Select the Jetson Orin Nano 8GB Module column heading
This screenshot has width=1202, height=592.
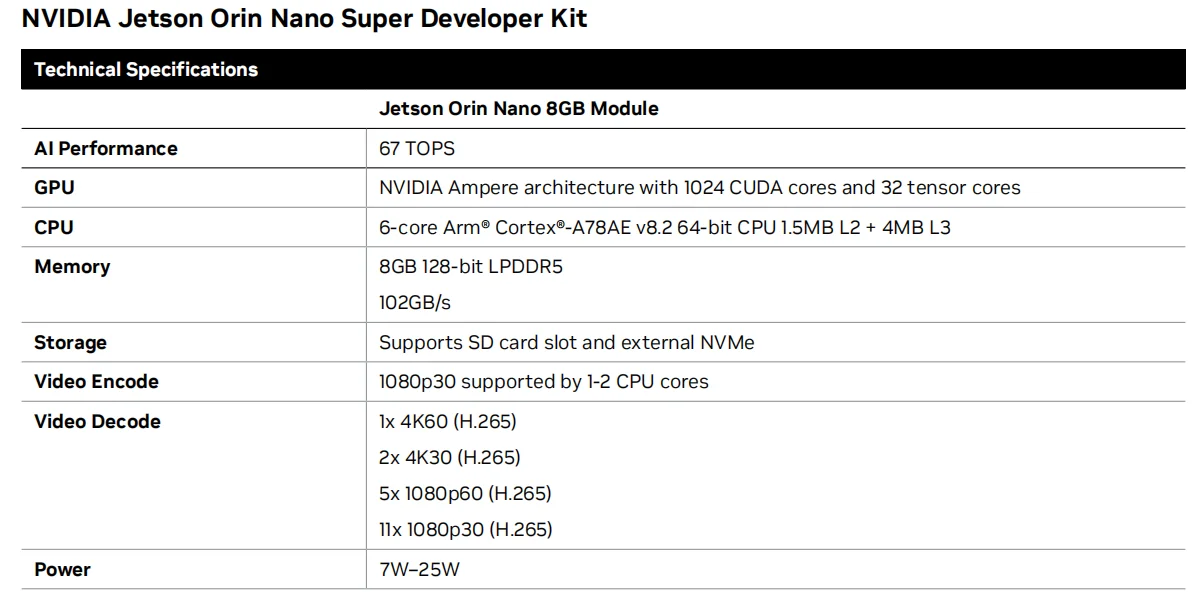(518, 108)
